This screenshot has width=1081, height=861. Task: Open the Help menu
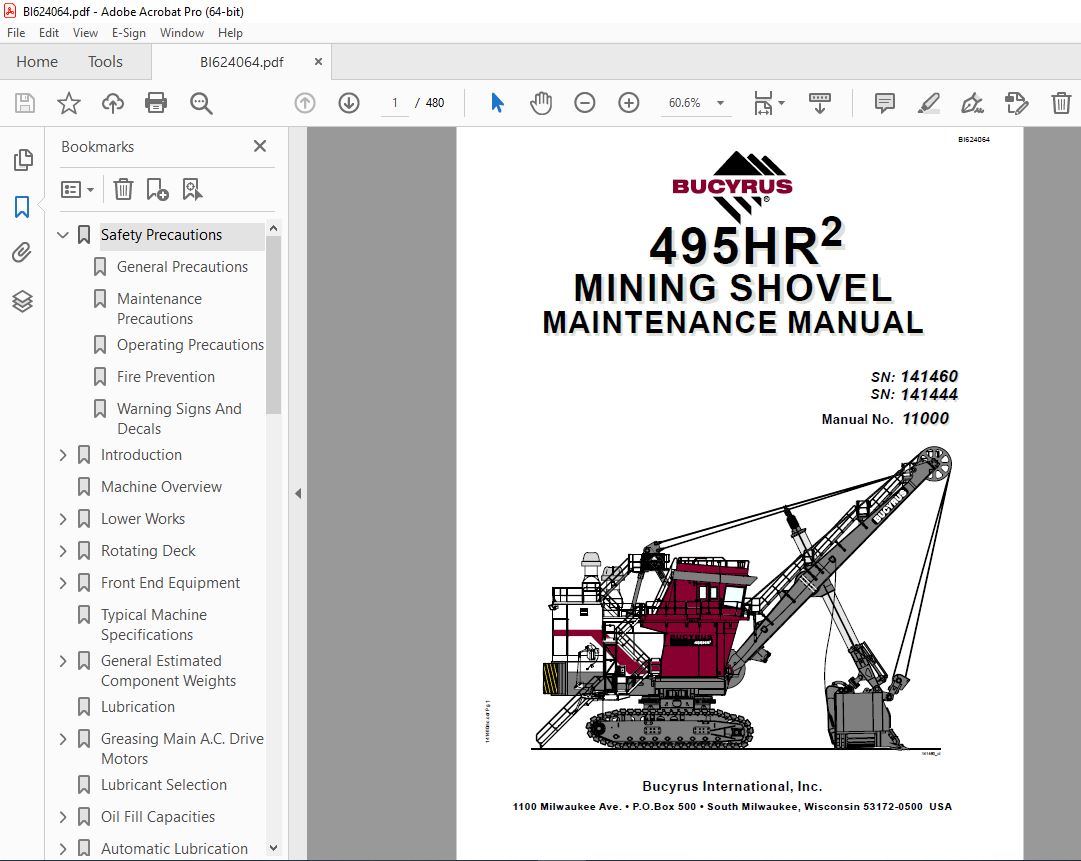click(230, 33)
